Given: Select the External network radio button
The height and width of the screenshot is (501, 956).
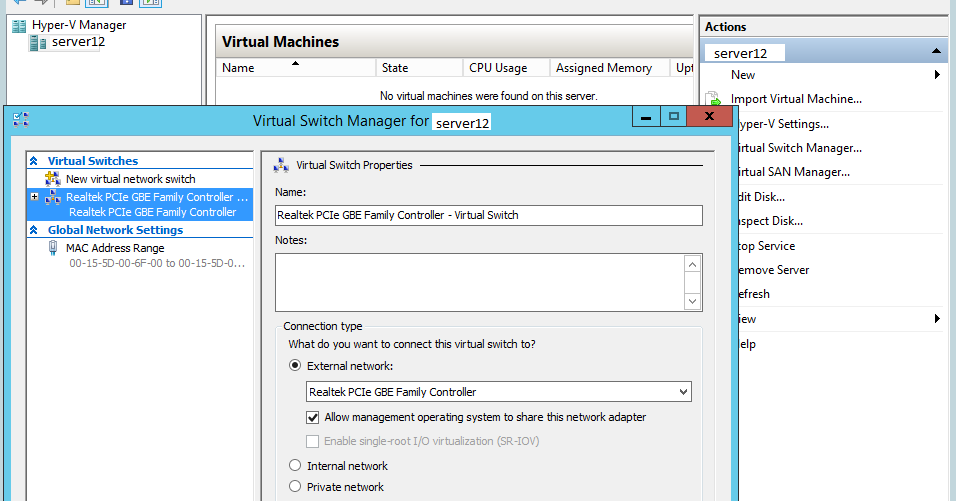Looking at the screenshot, I should click(x=295, y=366).
